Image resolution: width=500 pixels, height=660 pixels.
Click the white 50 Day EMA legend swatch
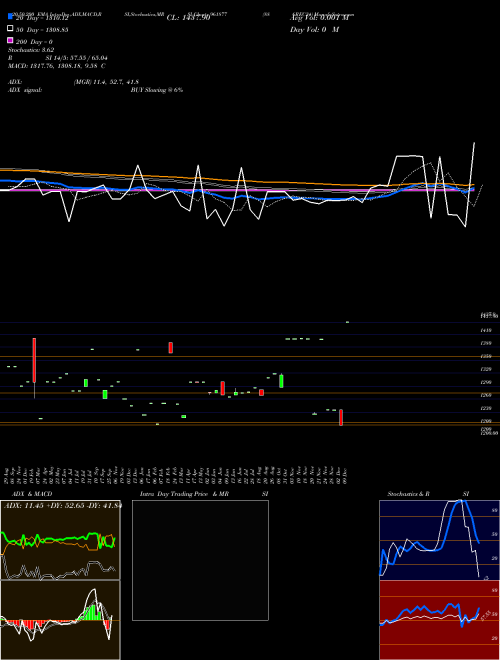click(10, 29)
